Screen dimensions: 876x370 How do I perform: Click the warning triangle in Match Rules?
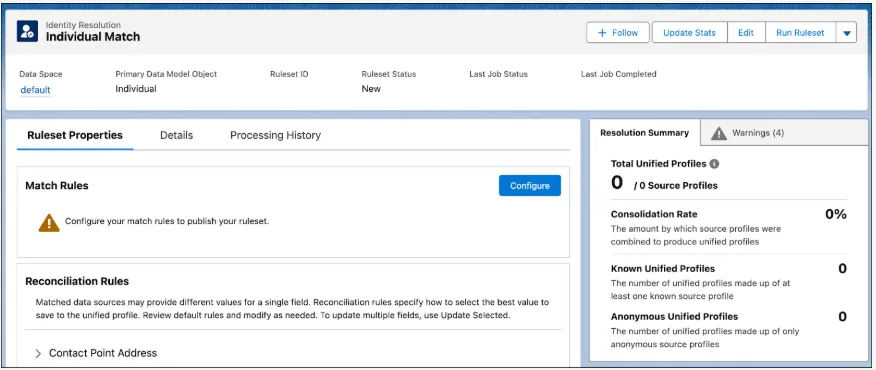[49, 222]
